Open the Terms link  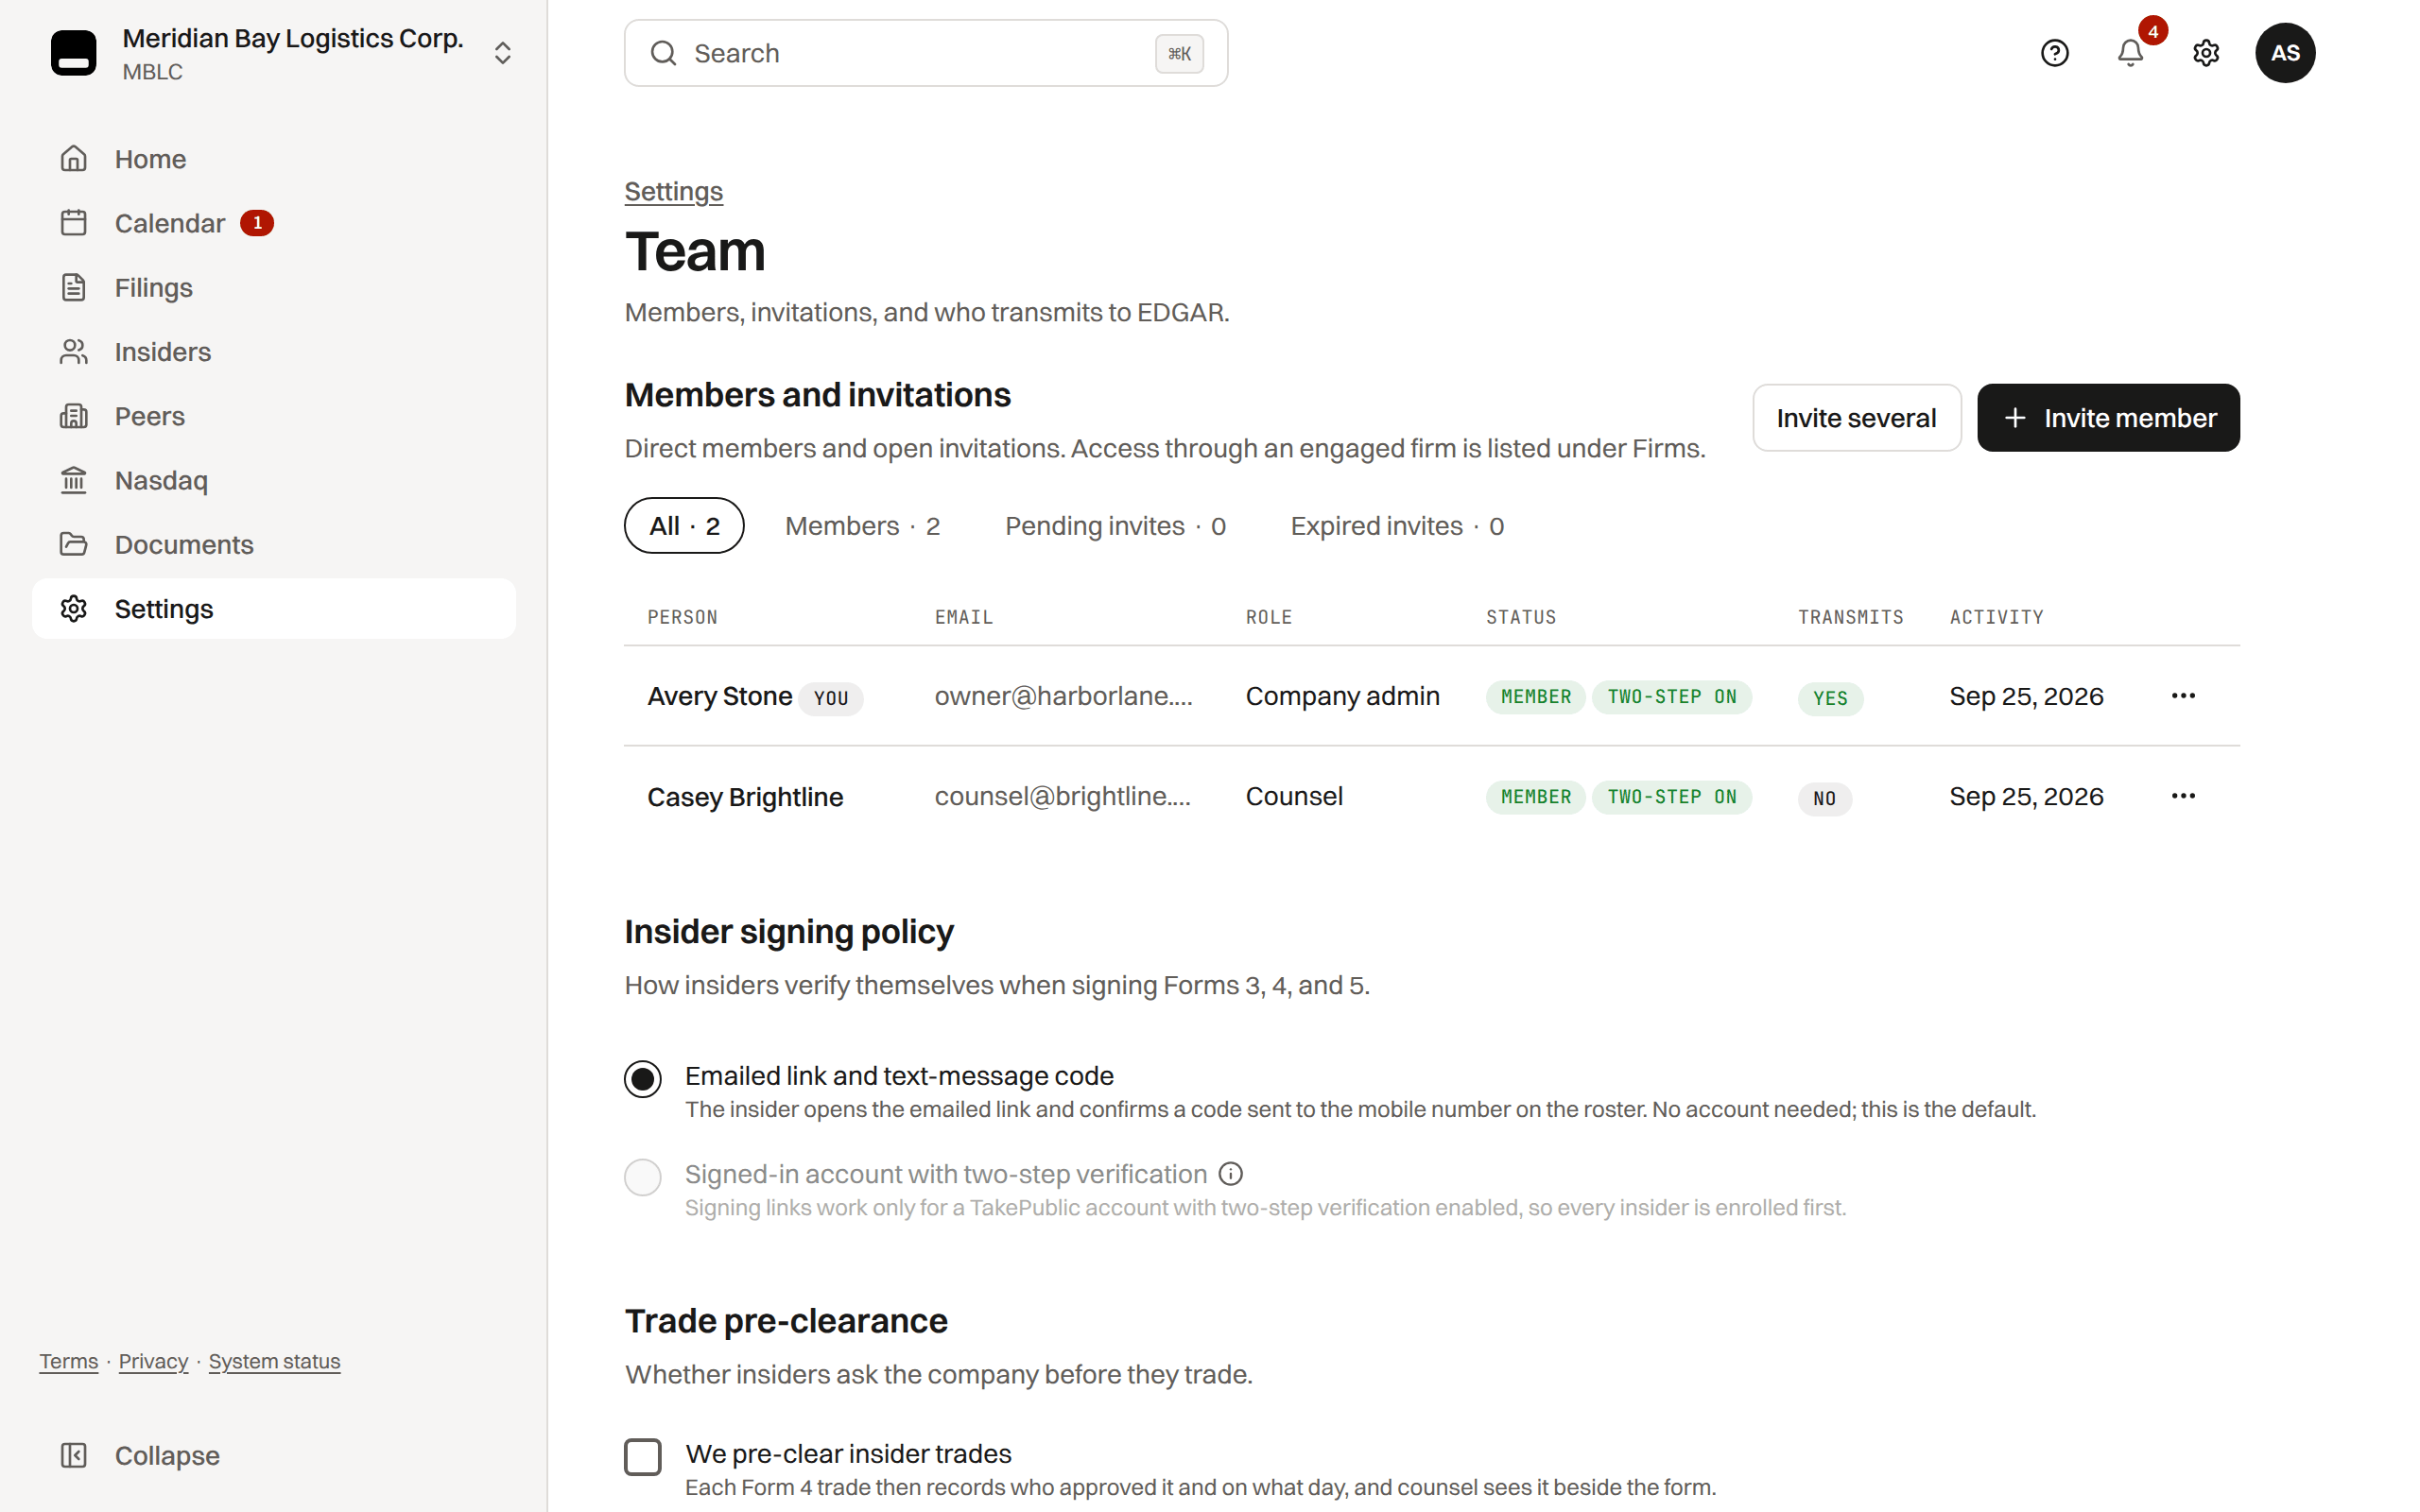pyautogui.click(x=69, y=1361)
